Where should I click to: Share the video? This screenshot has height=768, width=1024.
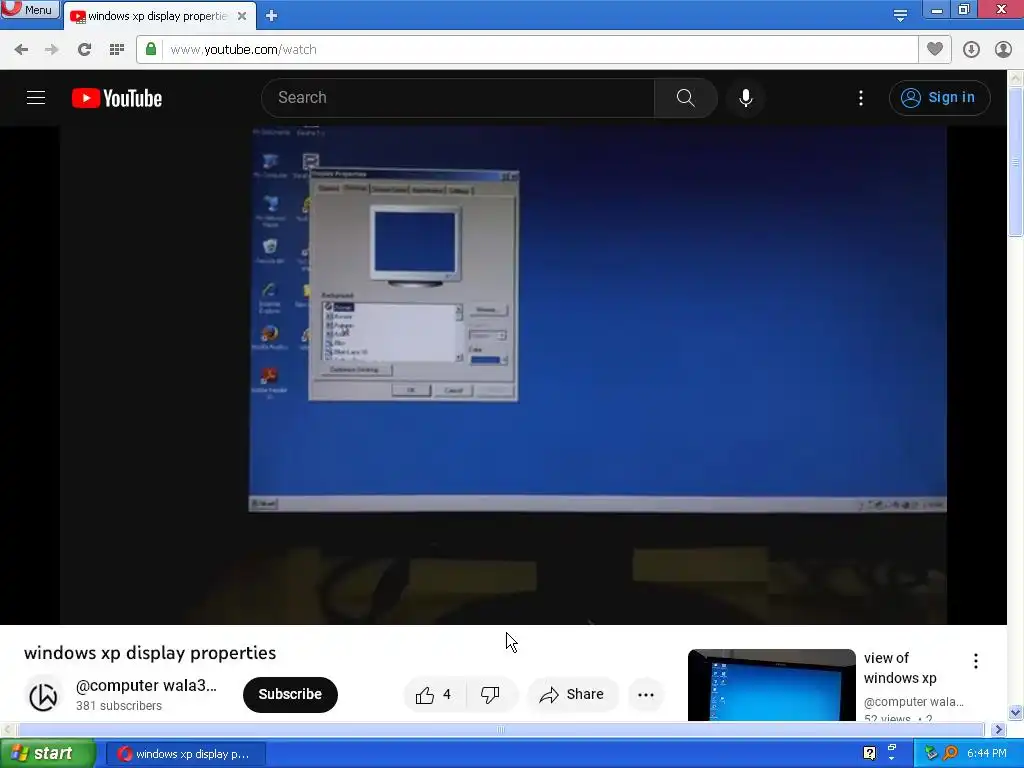pyautogui.click(x=571, y=695)
